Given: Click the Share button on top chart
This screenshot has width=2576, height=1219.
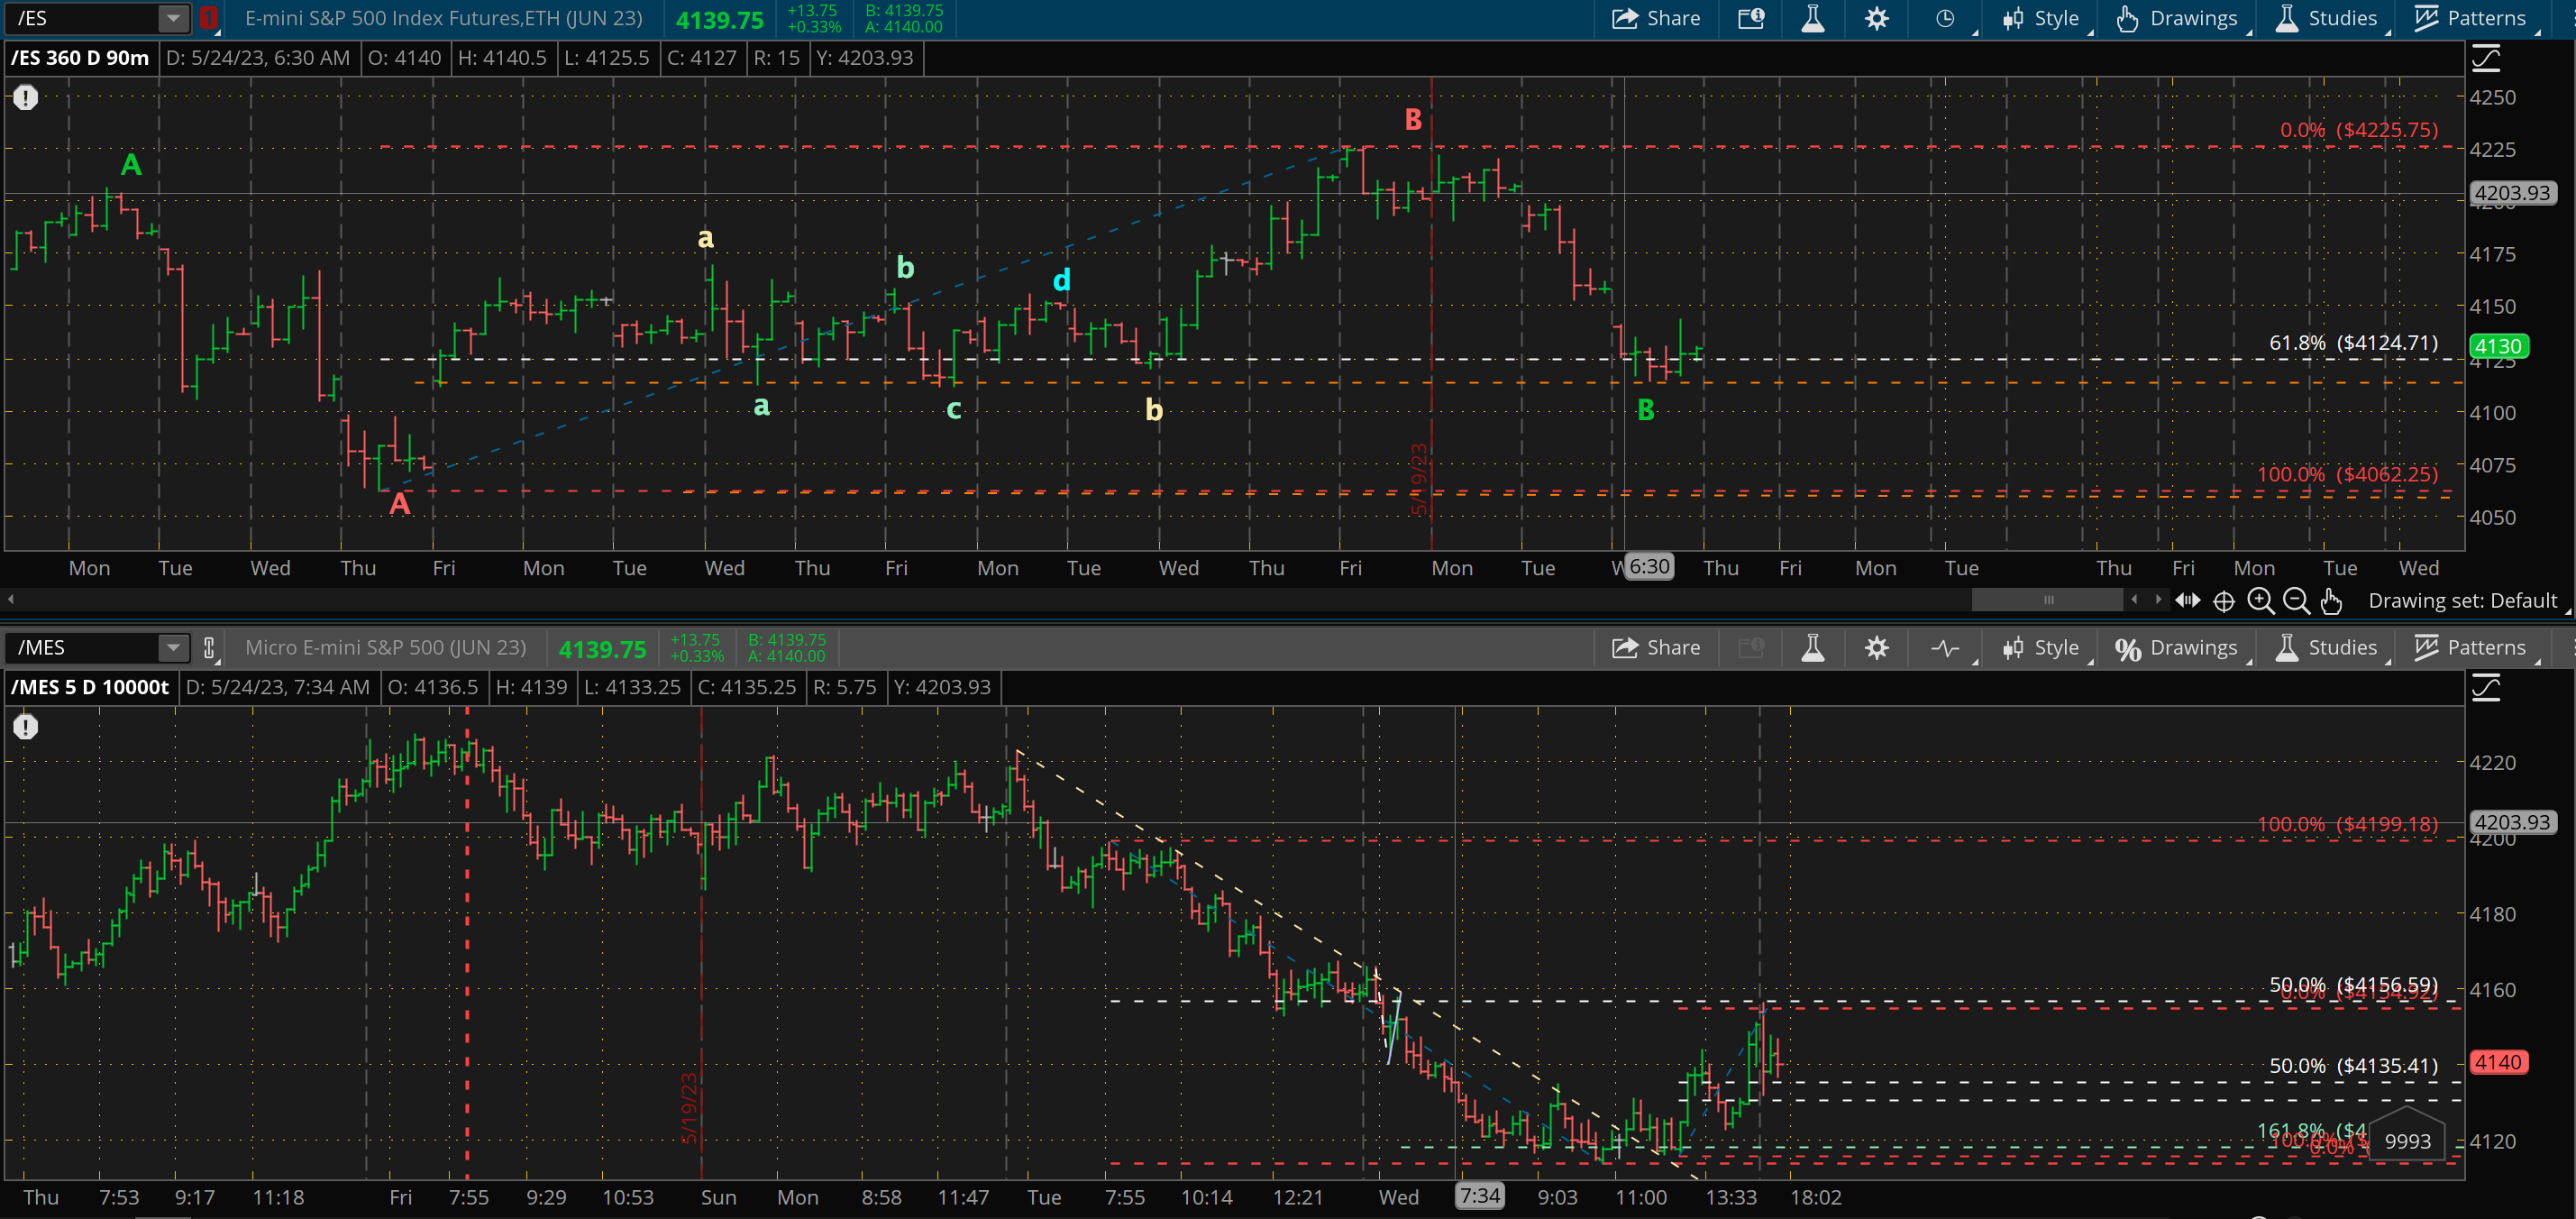Looking at the screenshot, I should (1655, 19).
